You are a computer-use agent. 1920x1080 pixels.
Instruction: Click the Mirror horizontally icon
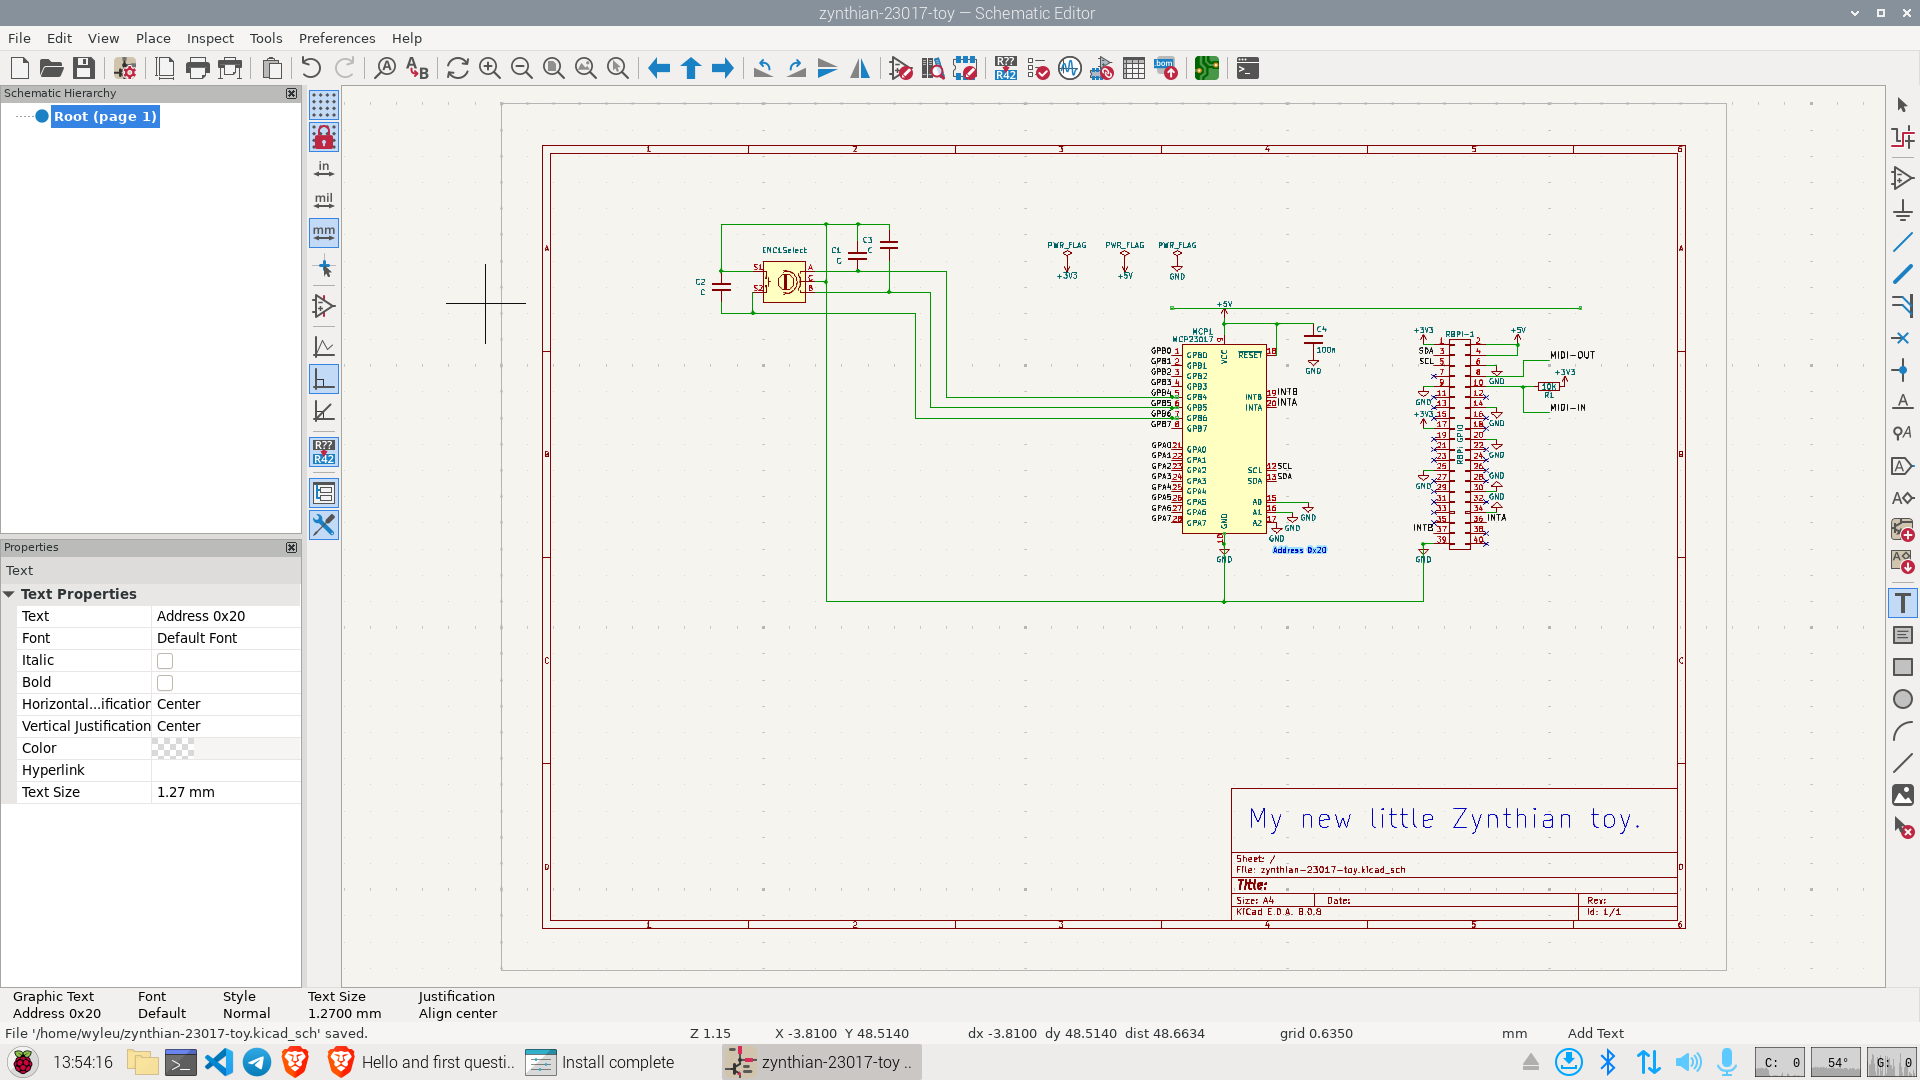click(859, 68)
